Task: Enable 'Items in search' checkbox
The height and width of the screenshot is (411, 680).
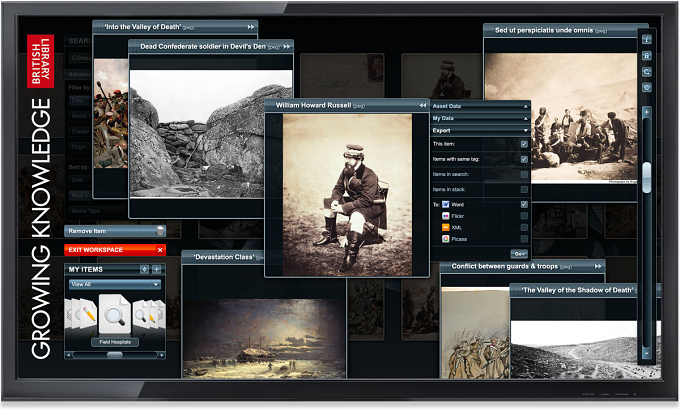Action: tap(524, 174)
